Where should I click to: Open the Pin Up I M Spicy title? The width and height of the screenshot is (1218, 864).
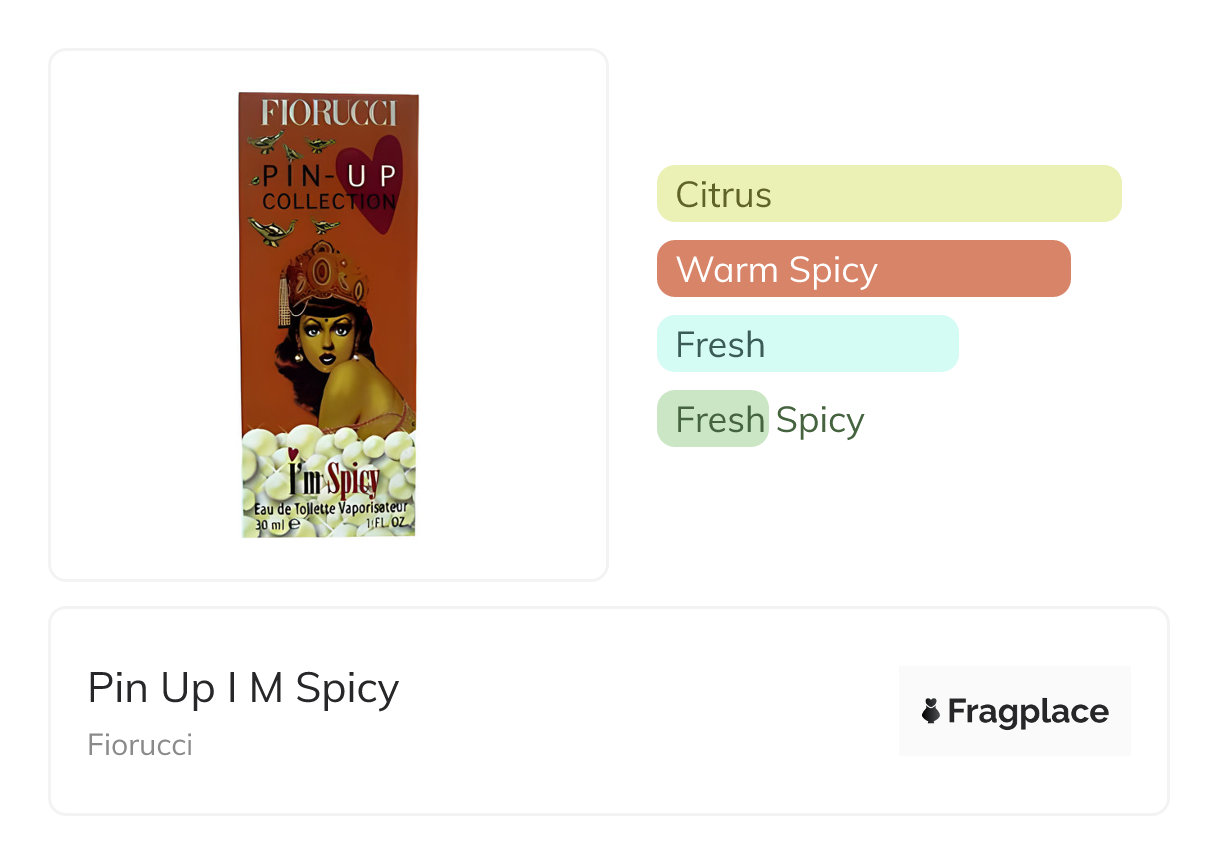[x=243, y=688]
